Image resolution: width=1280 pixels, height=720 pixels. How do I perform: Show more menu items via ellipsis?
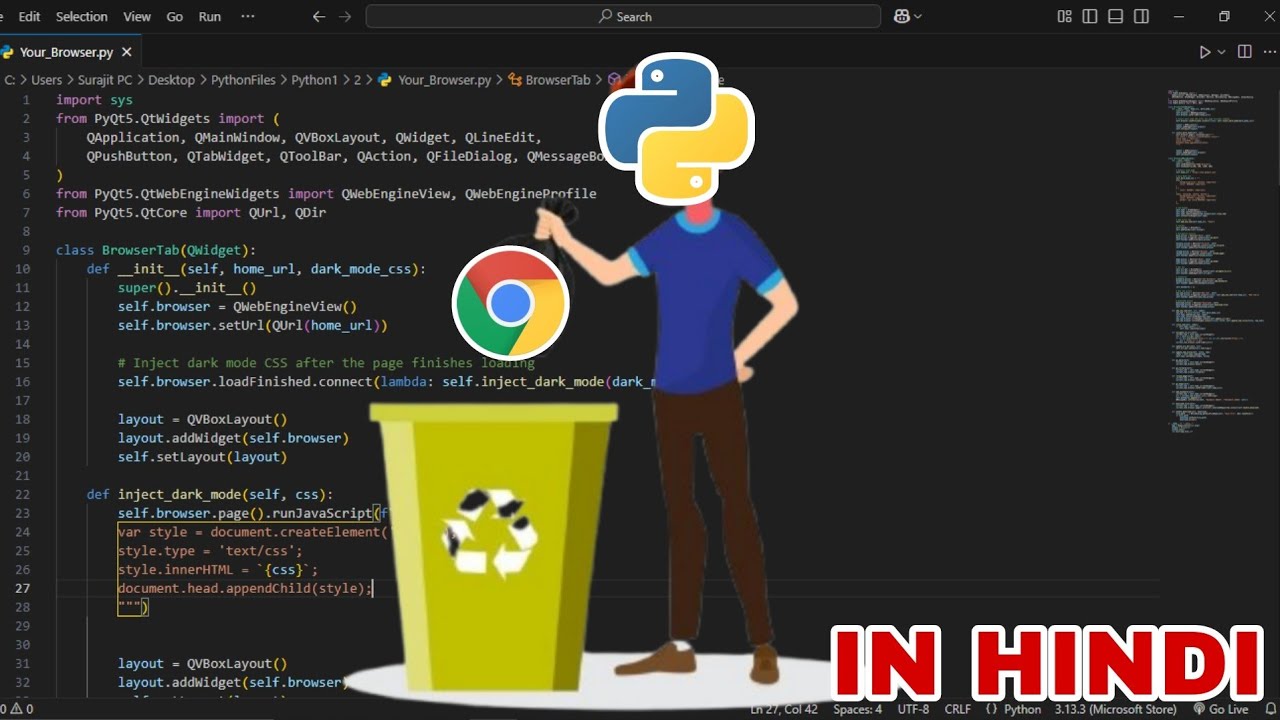[x=248, y=17]
